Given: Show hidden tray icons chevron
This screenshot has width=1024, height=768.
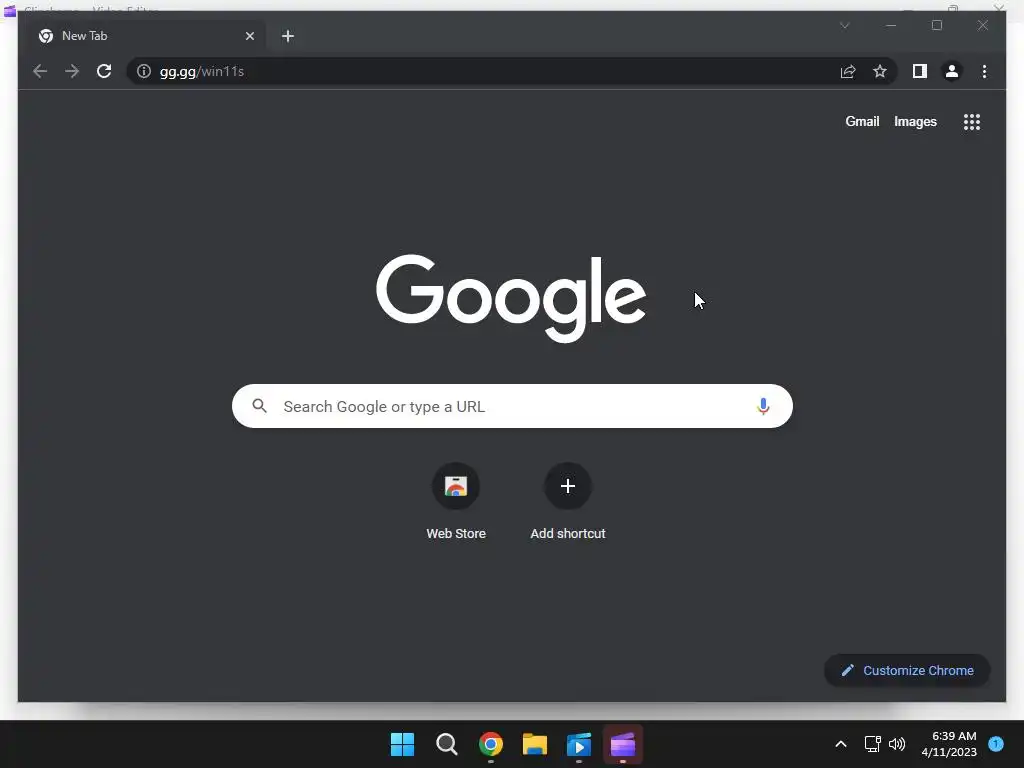Looking at the screenshot, I should click(x=841, y=744).
